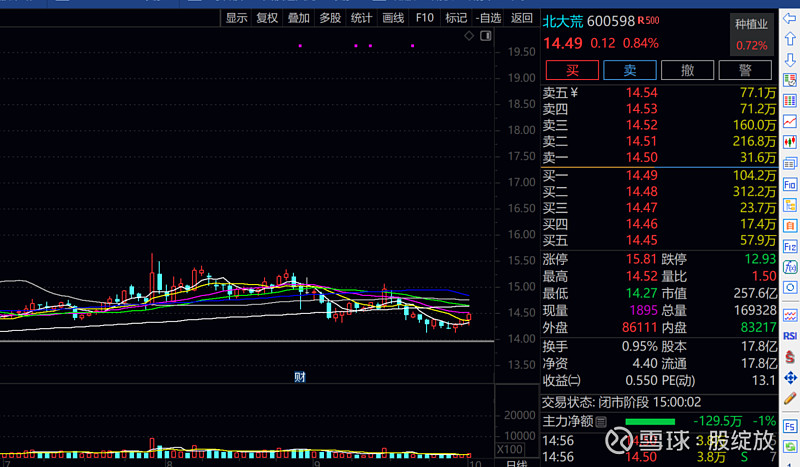Click the 警 alert button
800x467 pixels.
point(745,70)
